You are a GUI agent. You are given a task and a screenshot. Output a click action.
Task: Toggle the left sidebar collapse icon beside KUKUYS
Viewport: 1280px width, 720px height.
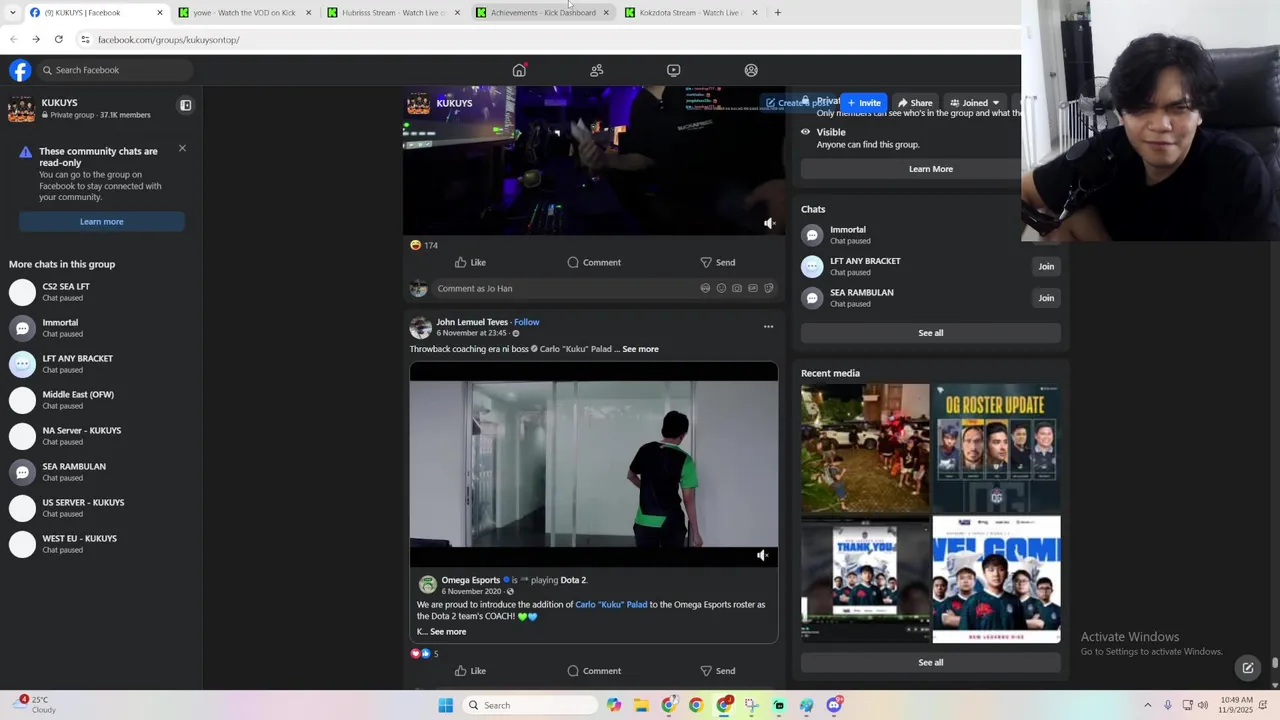pyautogui.click(x=185, y=105)
